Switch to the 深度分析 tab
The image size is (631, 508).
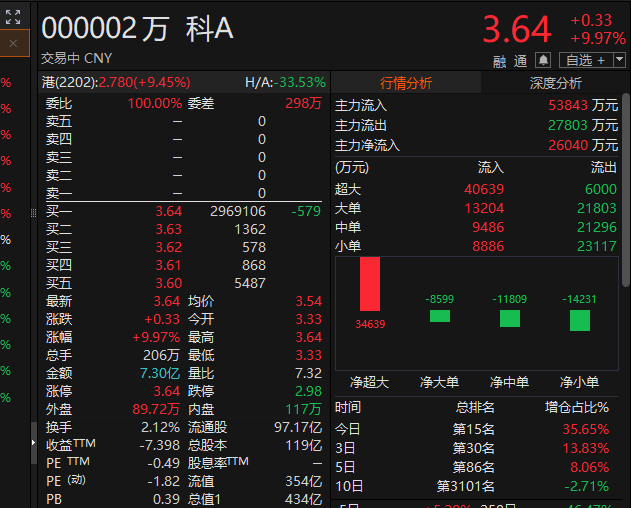point(555,83)
